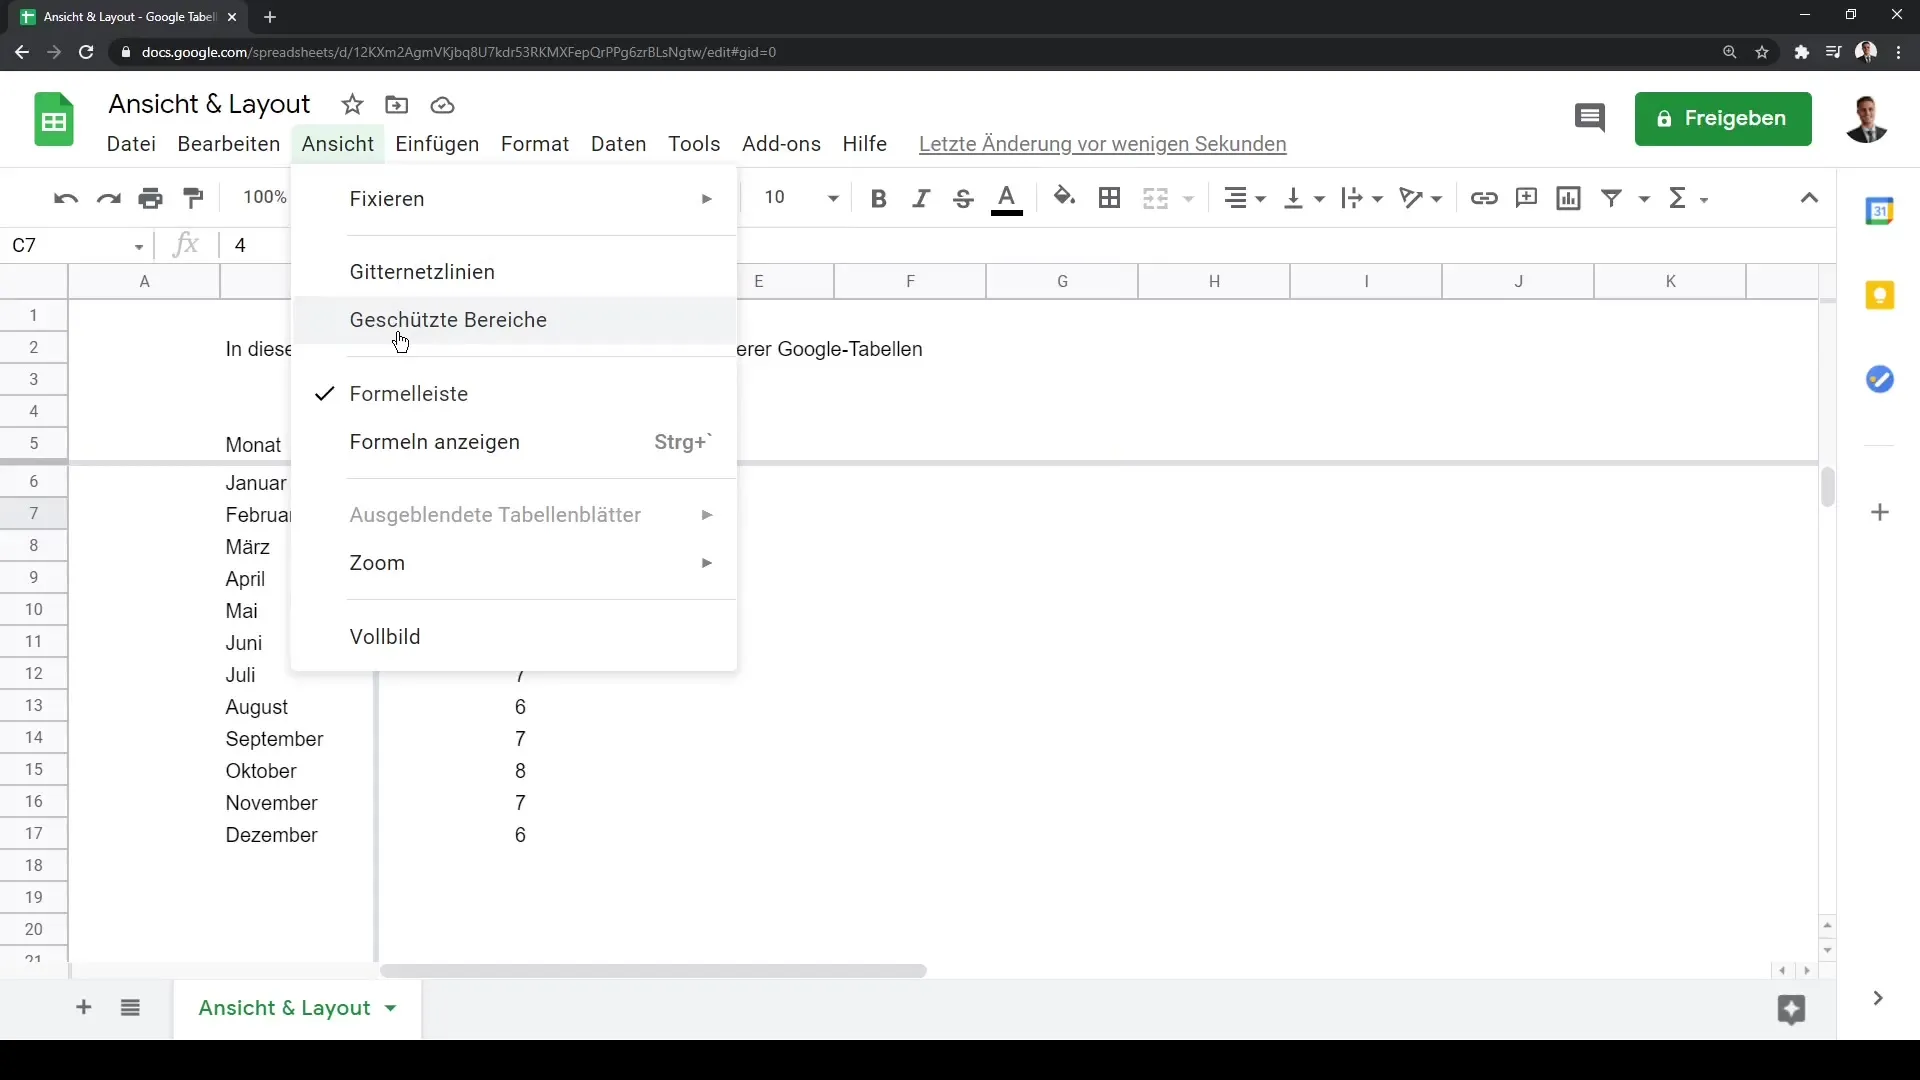Open Google account profile picture
Image resolution: width=1920 pixels, height=1080 pixels.
pyautogui.click(x=1866, y=119)
